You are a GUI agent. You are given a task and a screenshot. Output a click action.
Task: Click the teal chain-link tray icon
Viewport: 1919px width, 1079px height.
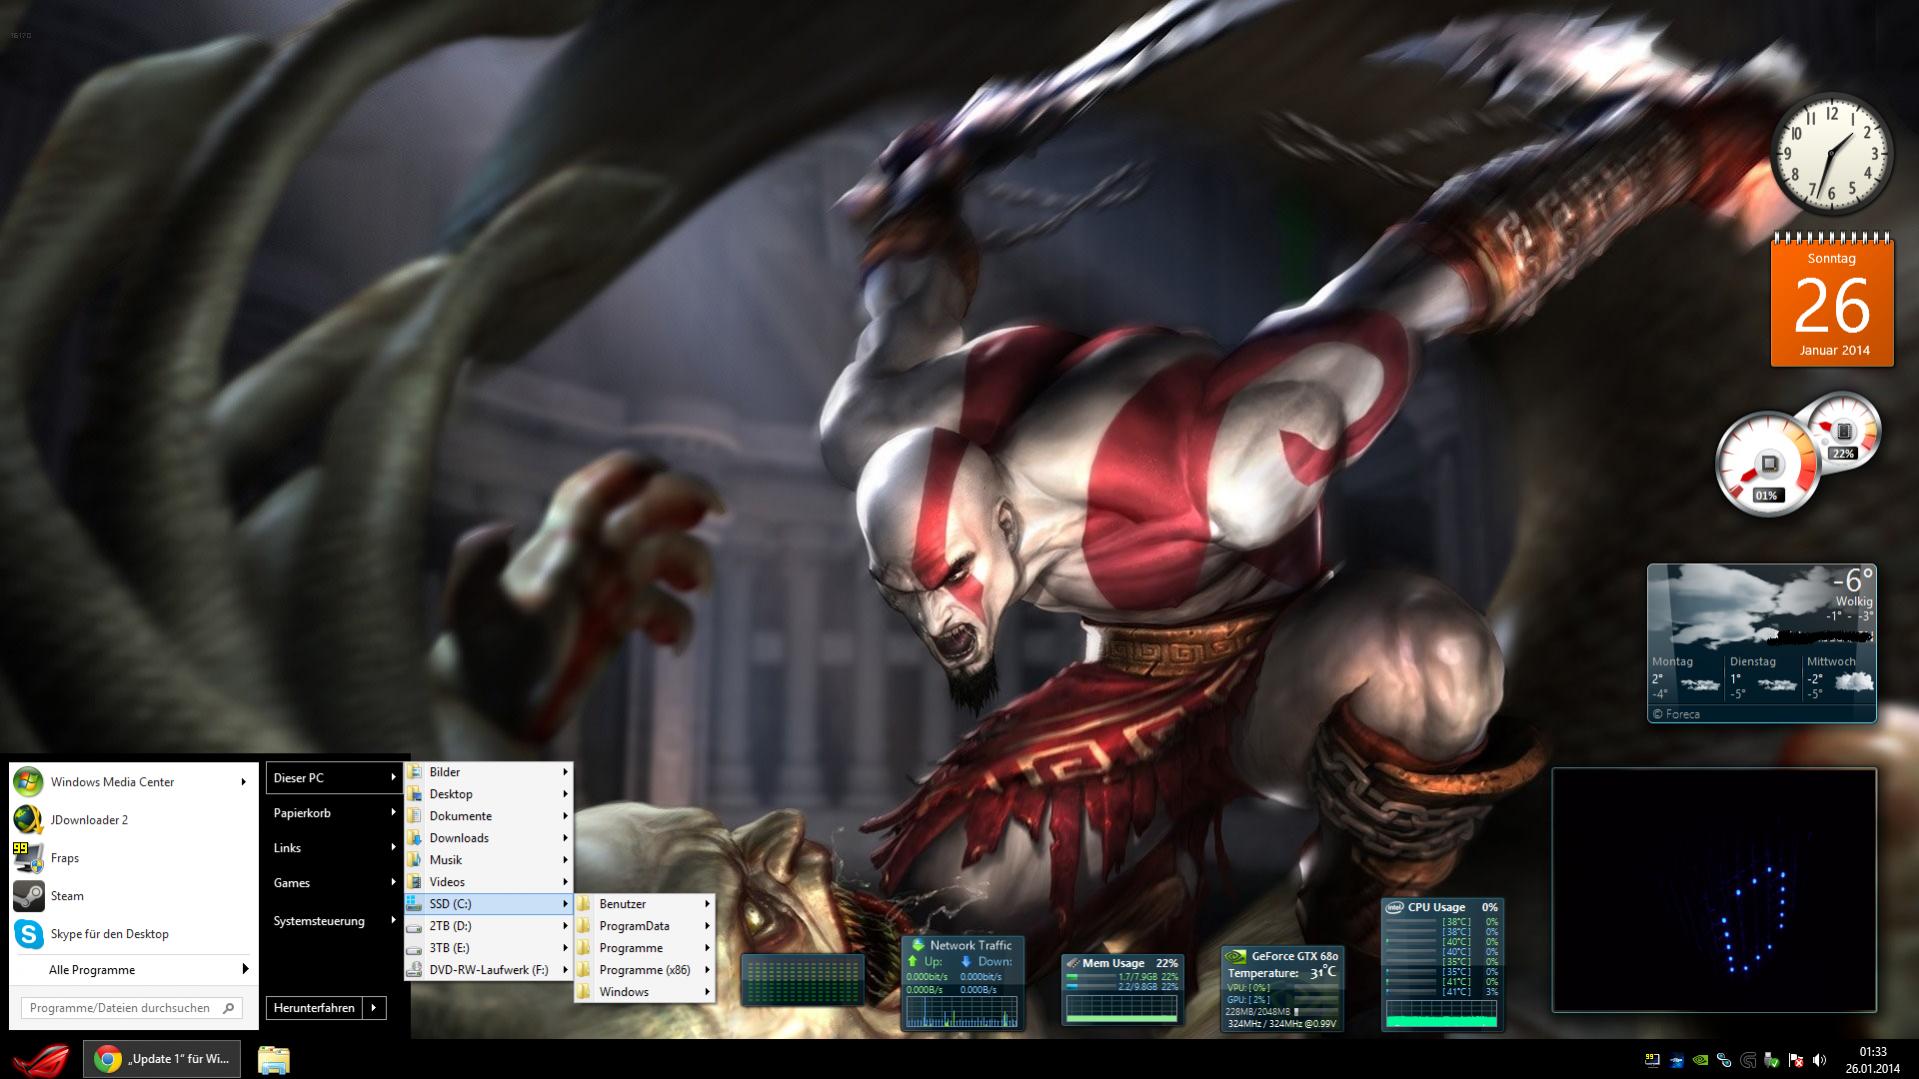click(1724, 1060)
